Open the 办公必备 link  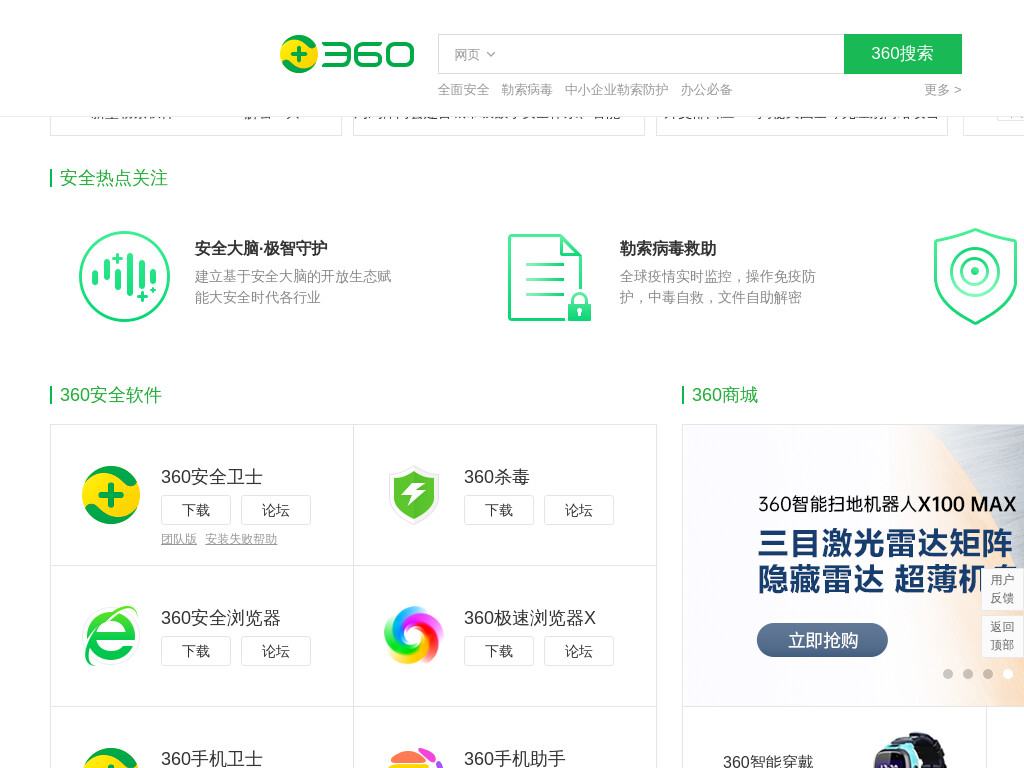tap(706, 89)
